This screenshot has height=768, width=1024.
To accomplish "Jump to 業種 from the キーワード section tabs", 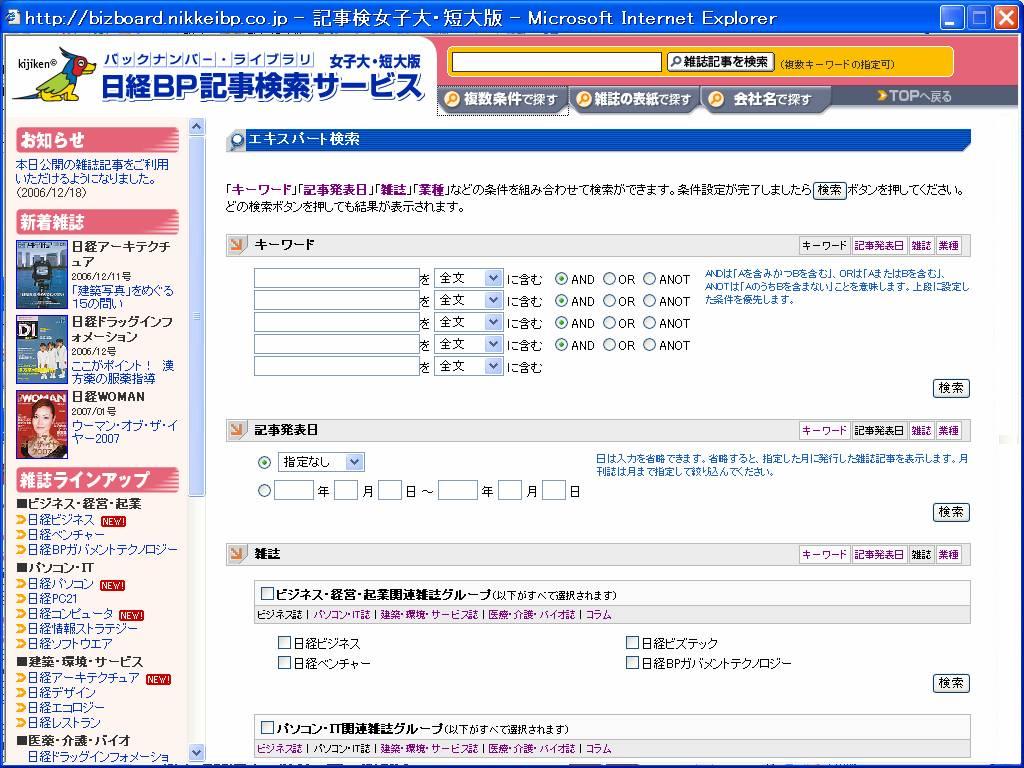I will [x=948, y=246].
